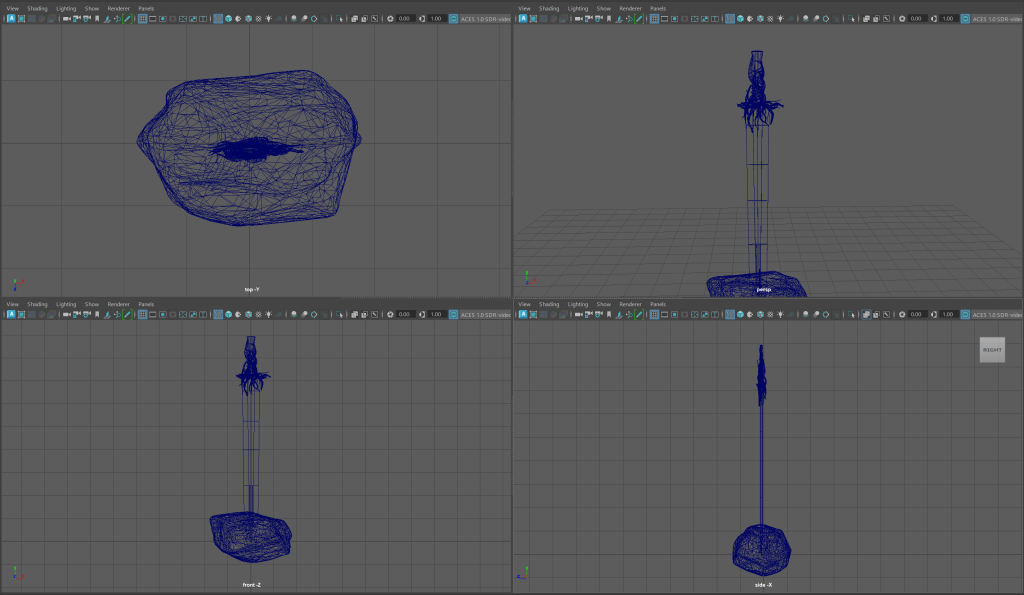
Task: Click the exposure value field in side panel
Action: tap(917, 314)
